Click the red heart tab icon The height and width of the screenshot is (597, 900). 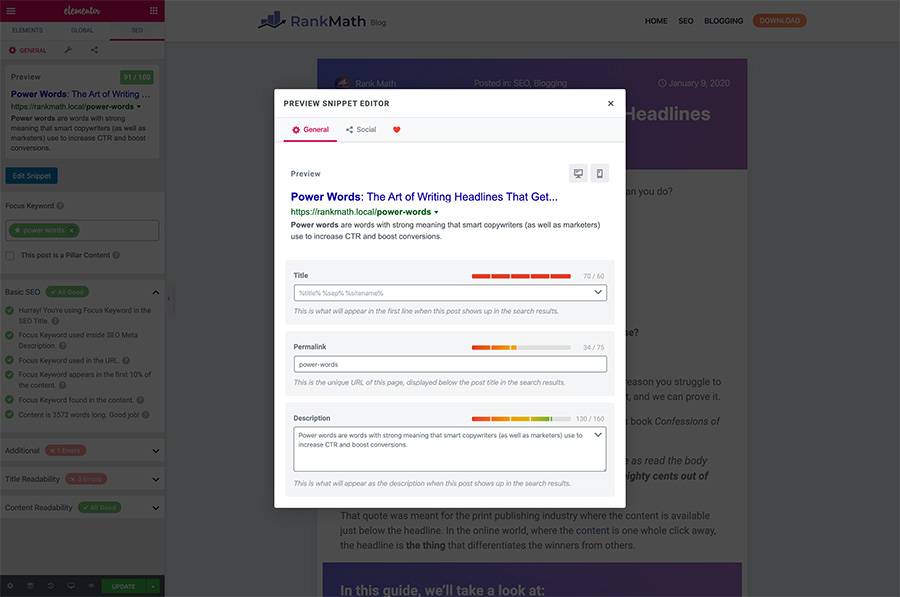click(x=397, y=130)
